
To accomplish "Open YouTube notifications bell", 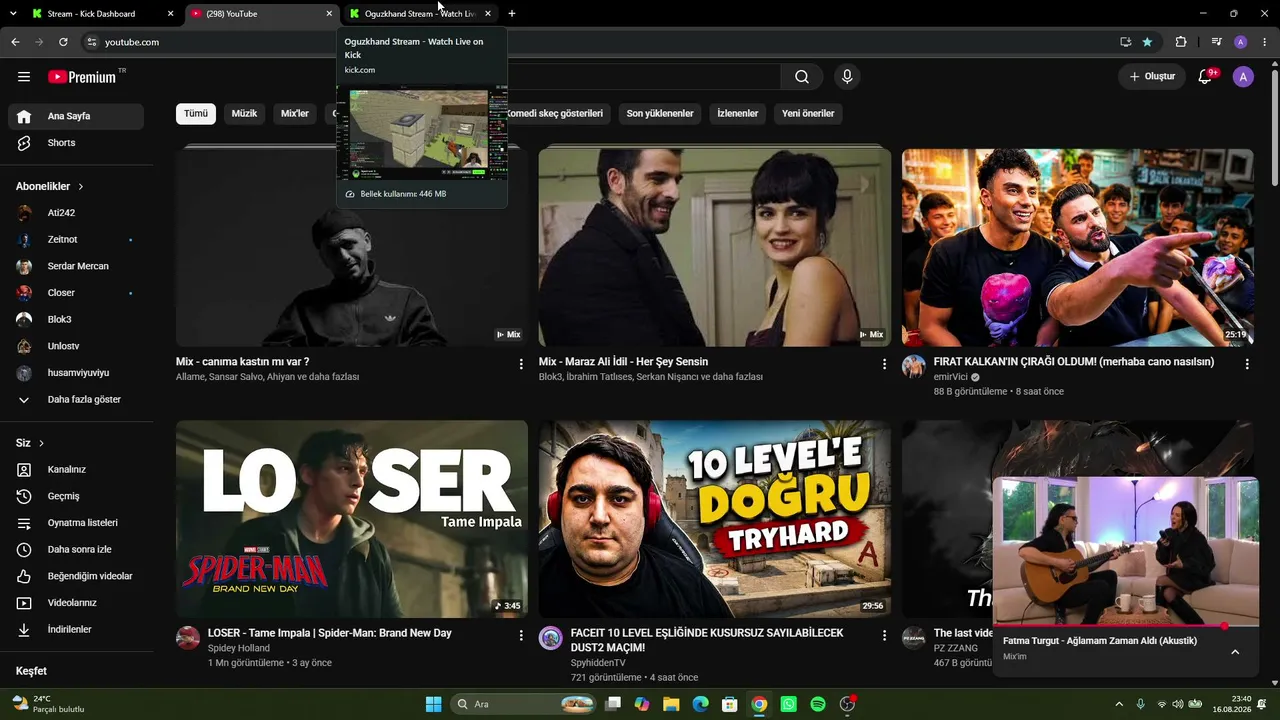I will click(1205, 77).
